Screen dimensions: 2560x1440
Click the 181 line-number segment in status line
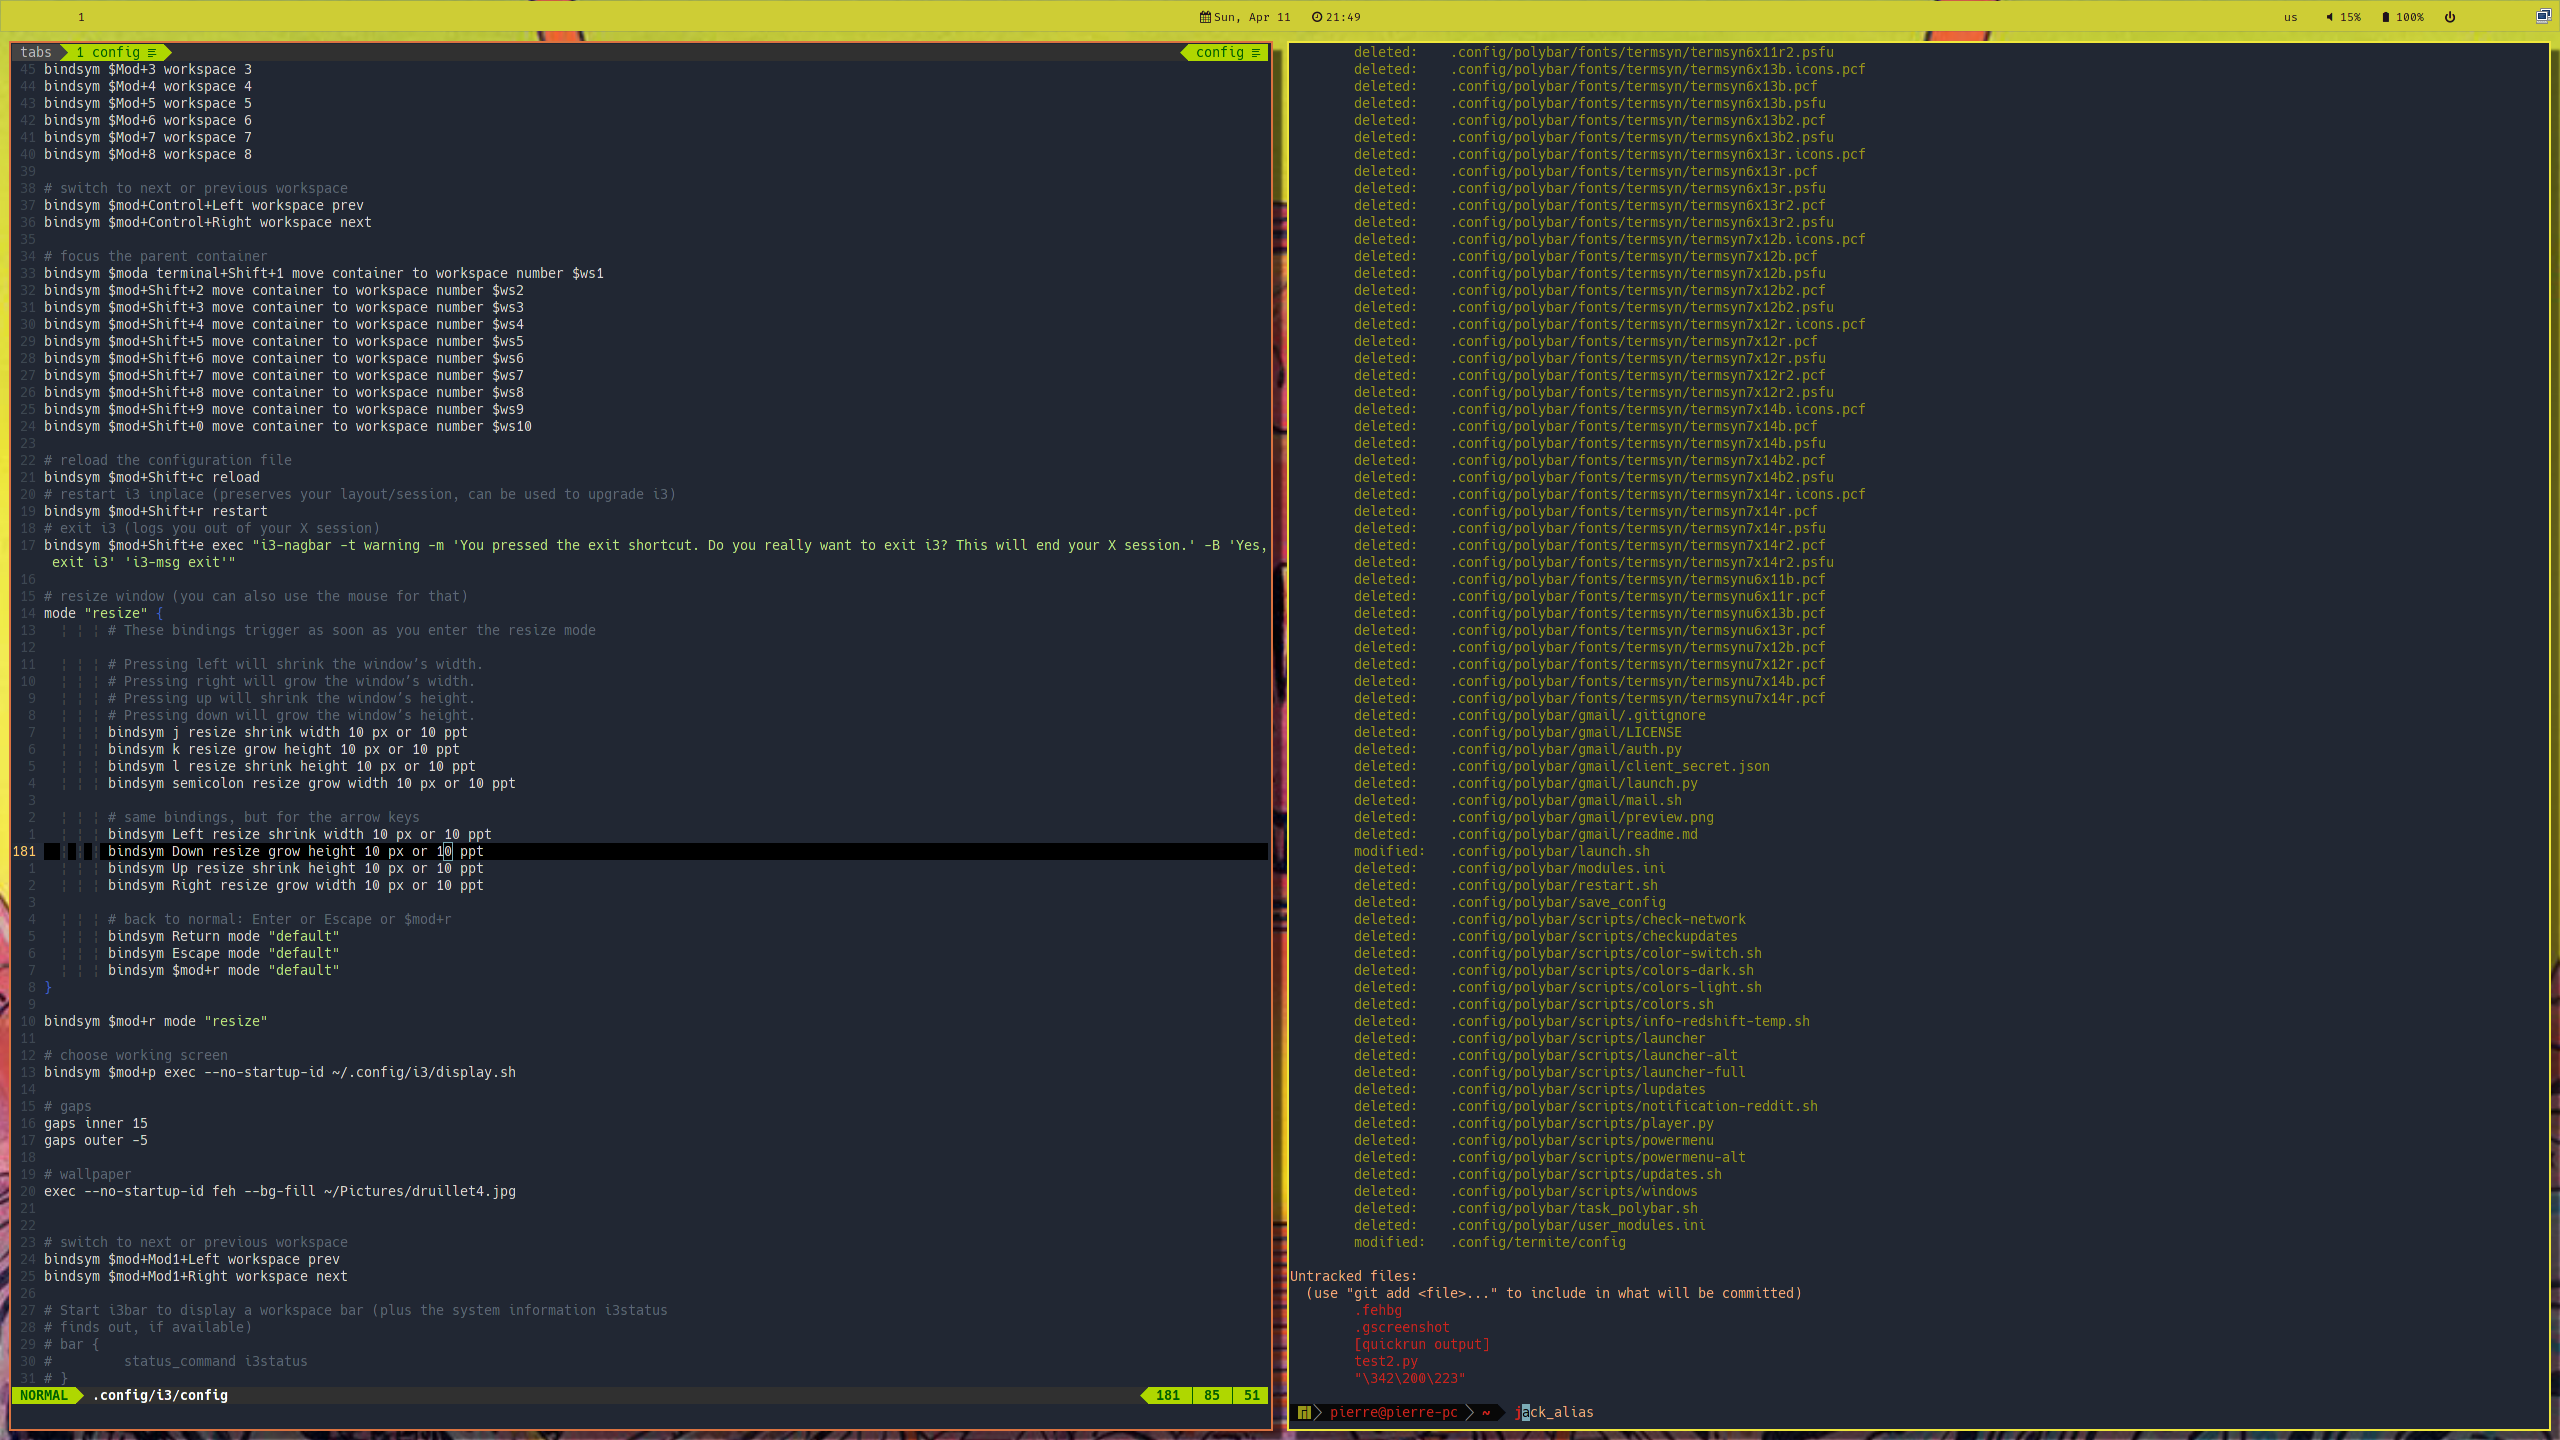1167,1395
